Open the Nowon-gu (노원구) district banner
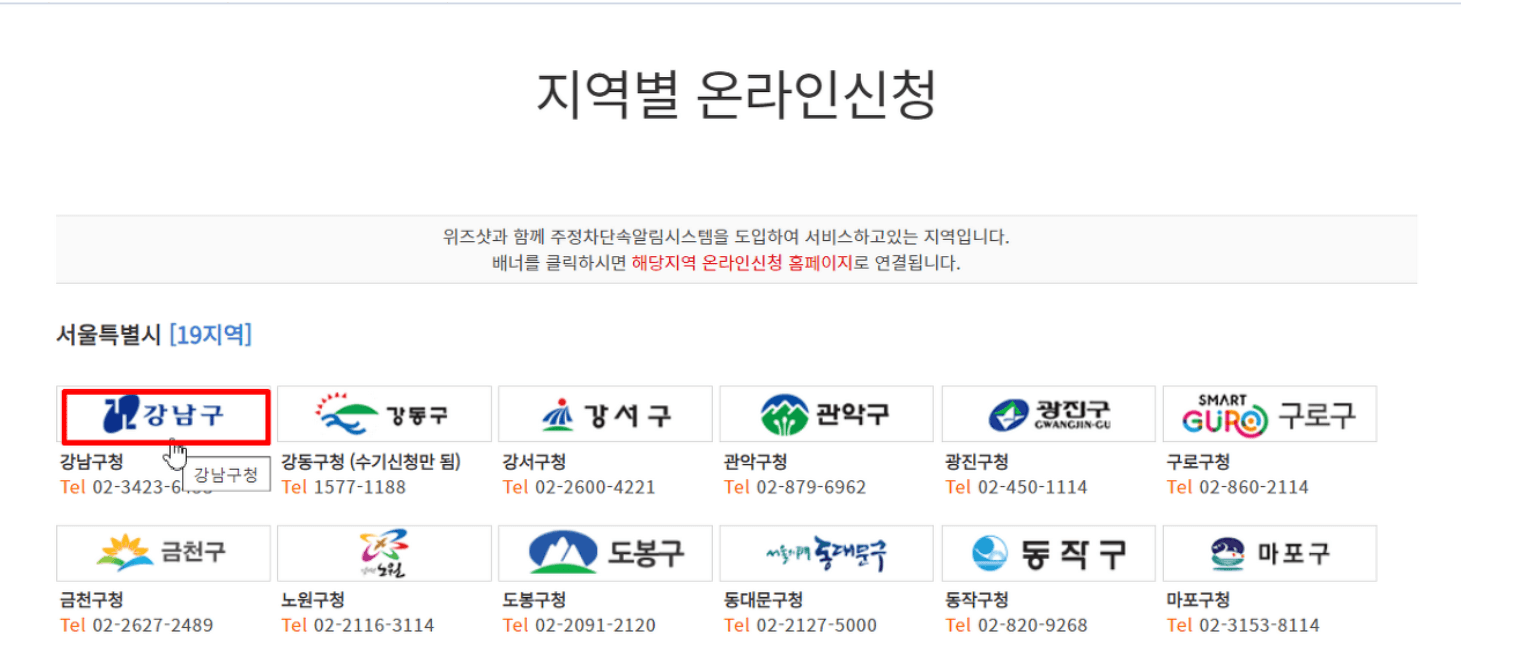 tap(384, 553)
